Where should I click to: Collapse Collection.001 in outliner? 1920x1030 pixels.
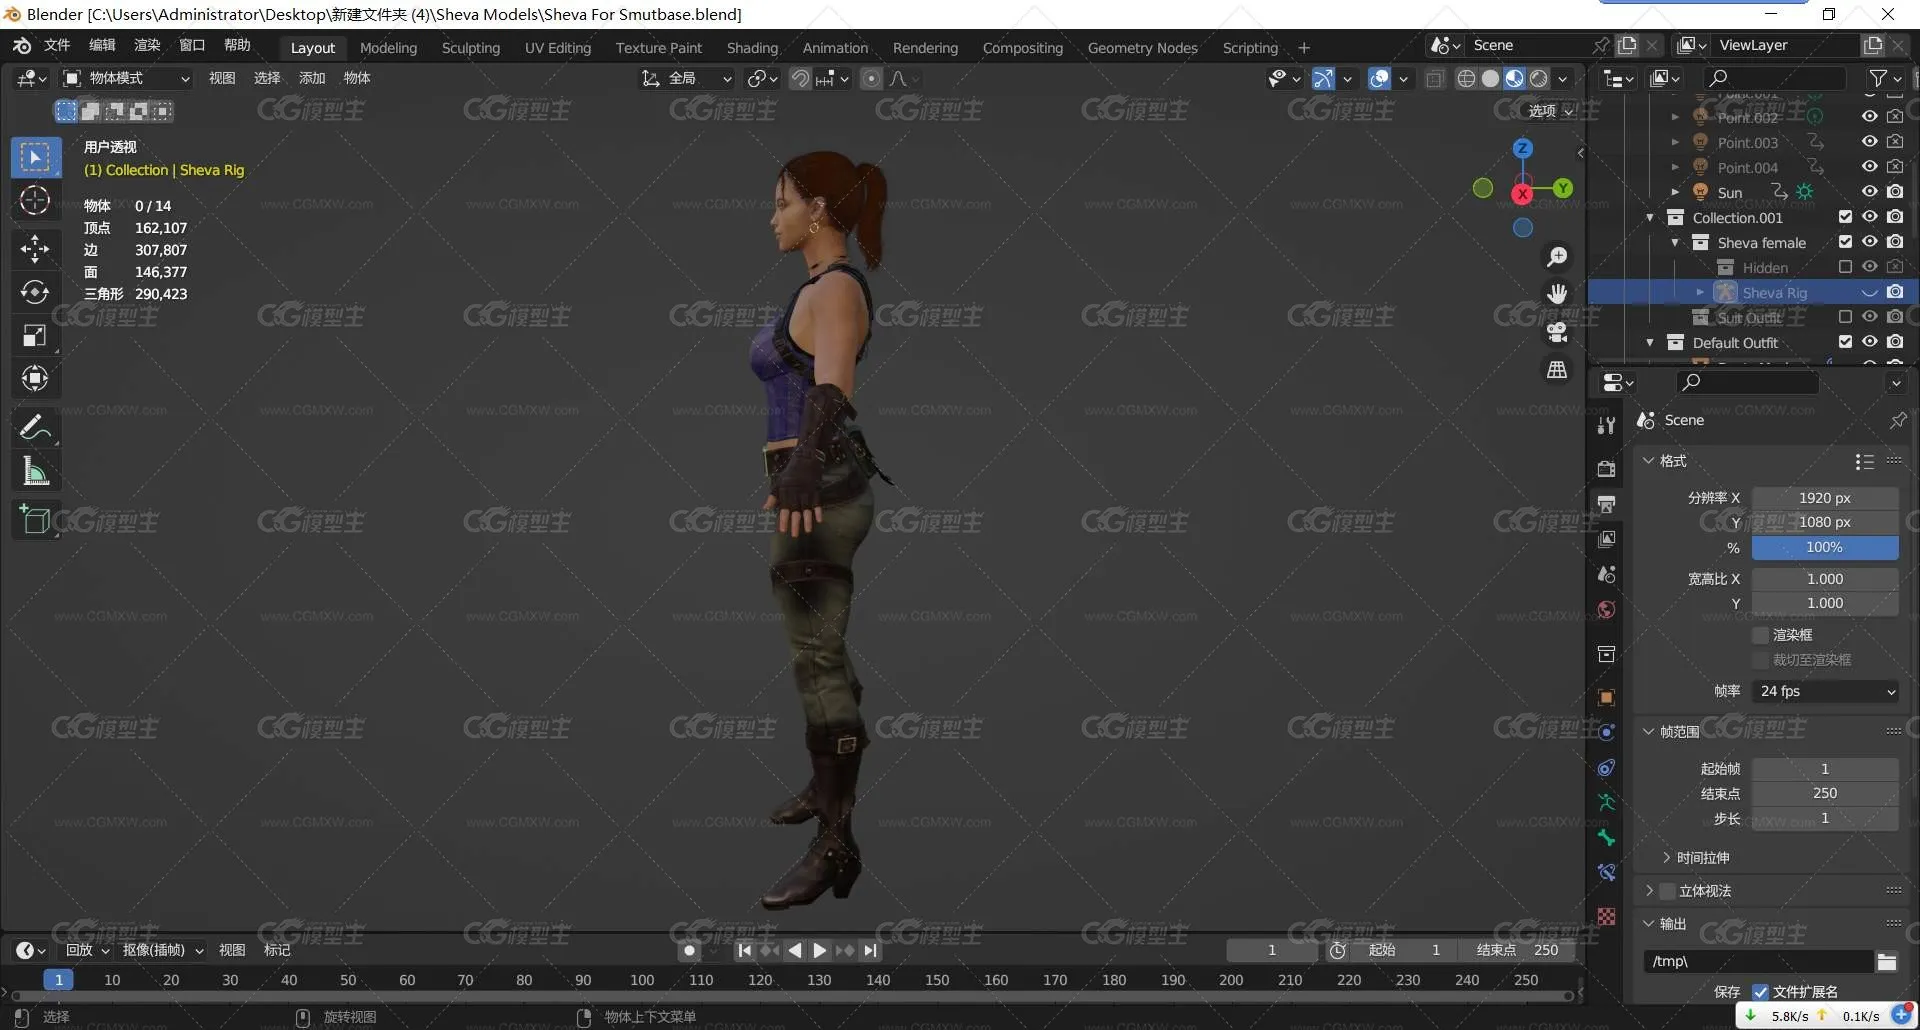coord(1650,217)
